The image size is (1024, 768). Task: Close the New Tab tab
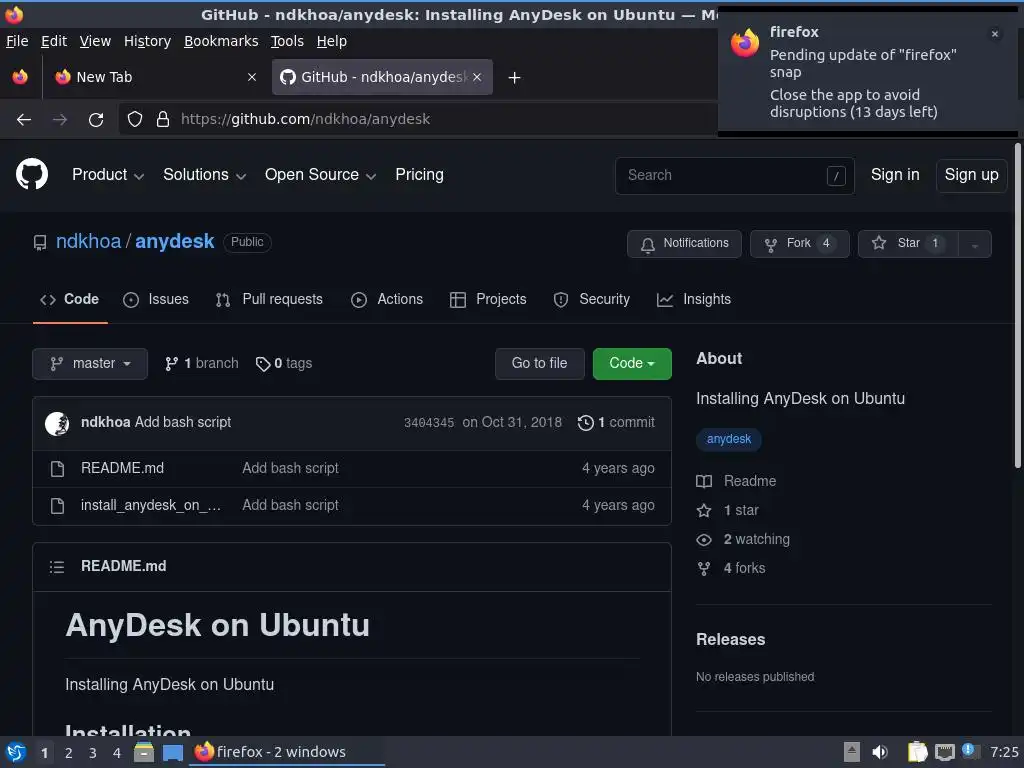click(251, 77)
